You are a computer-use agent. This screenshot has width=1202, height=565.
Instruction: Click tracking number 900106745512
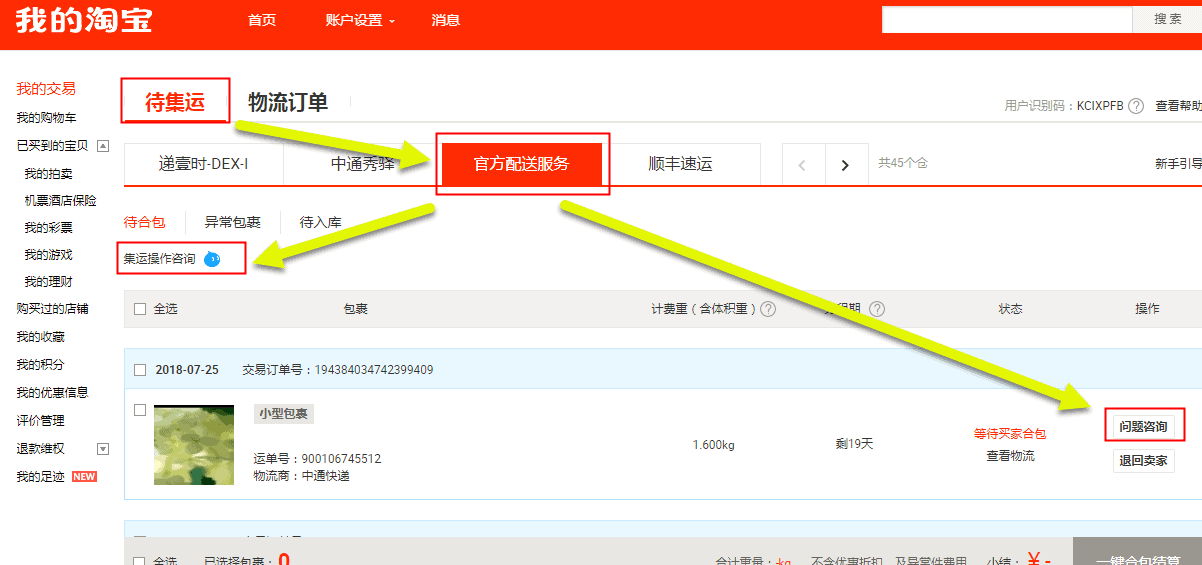tap(341, 459)
